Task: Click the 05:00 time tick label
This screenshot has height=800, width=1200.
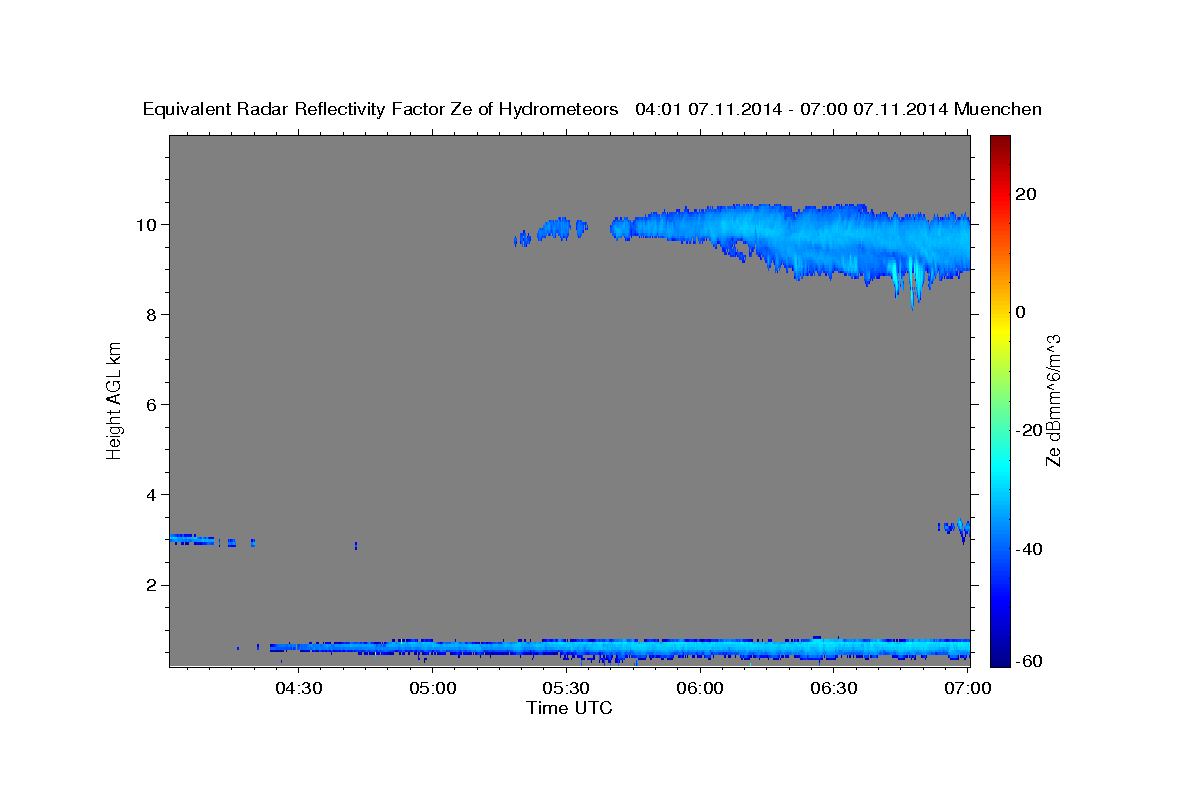Action: [433, 688]
